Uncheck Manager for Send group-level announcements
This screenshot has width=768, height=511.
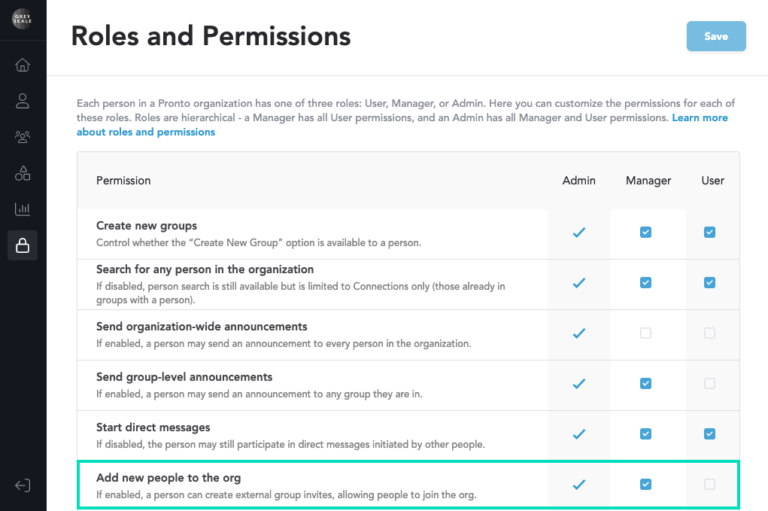pyautogui.click(x=646, y=384)
